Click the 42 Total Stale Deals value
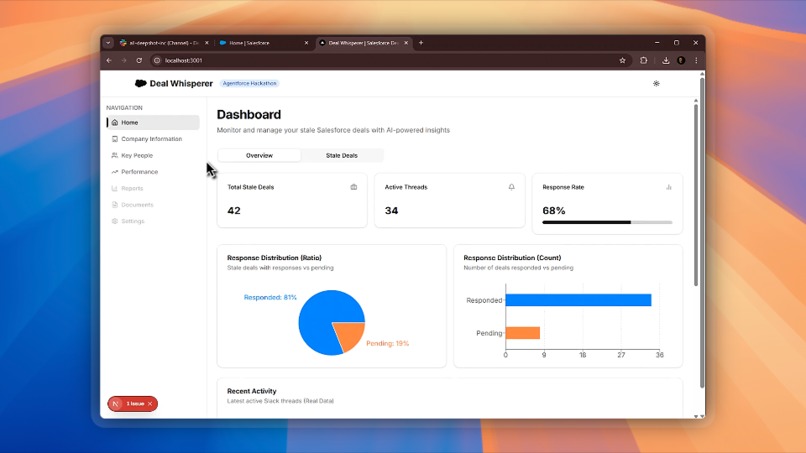 point(234,210)
